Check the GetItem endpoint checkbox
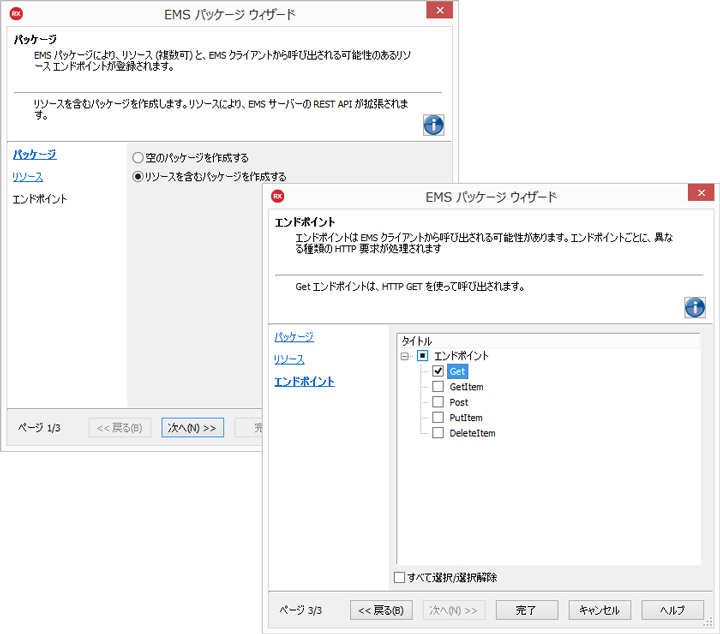 coord(438,387)
